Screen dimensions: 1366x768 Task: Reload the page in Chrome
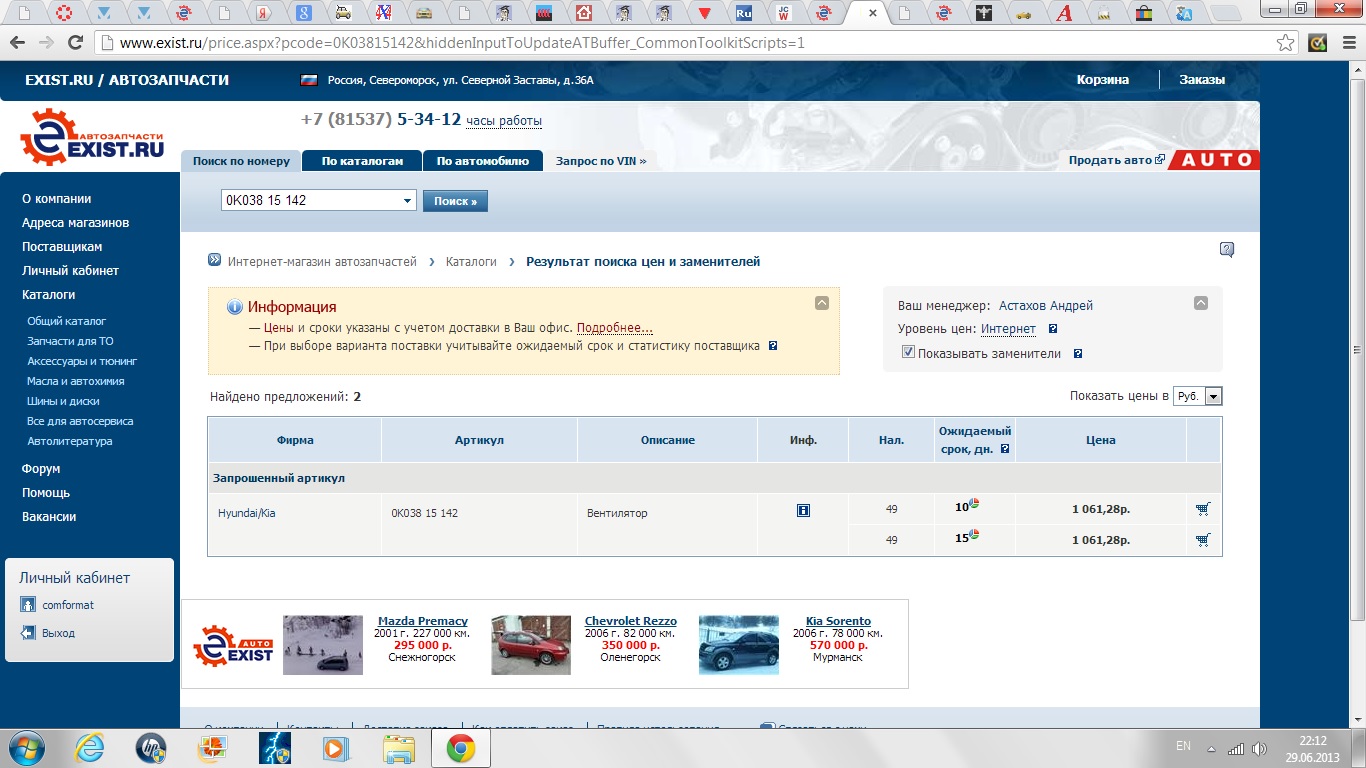tap(74, 43)
